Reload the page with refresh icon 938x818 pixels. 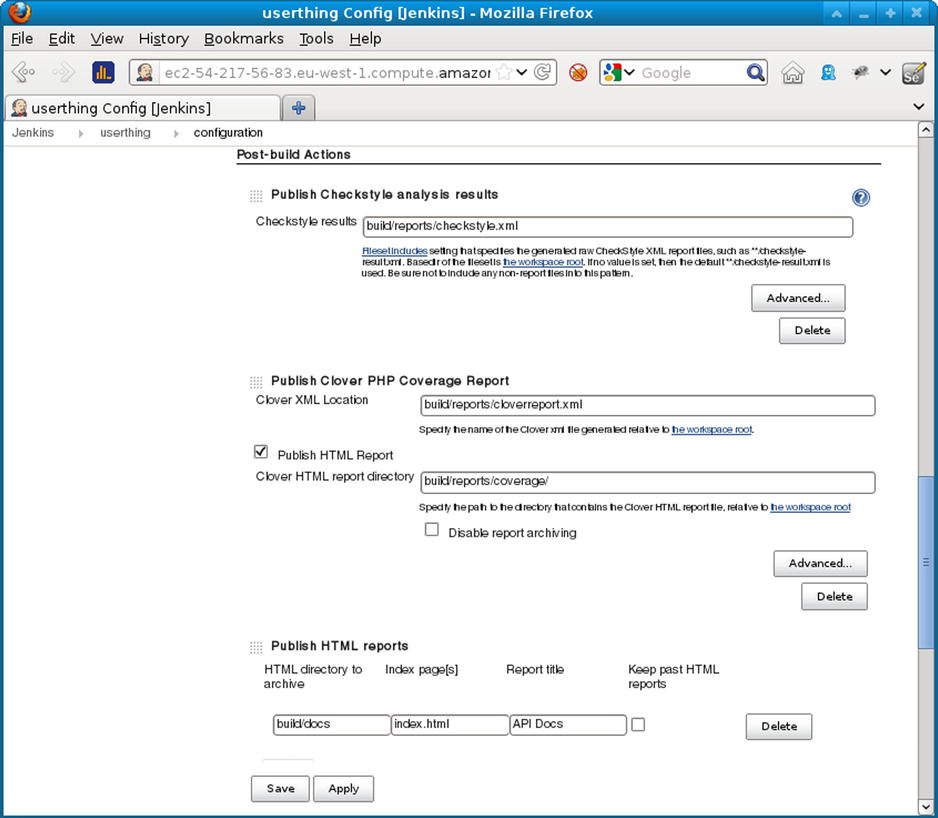pos(543,72)
